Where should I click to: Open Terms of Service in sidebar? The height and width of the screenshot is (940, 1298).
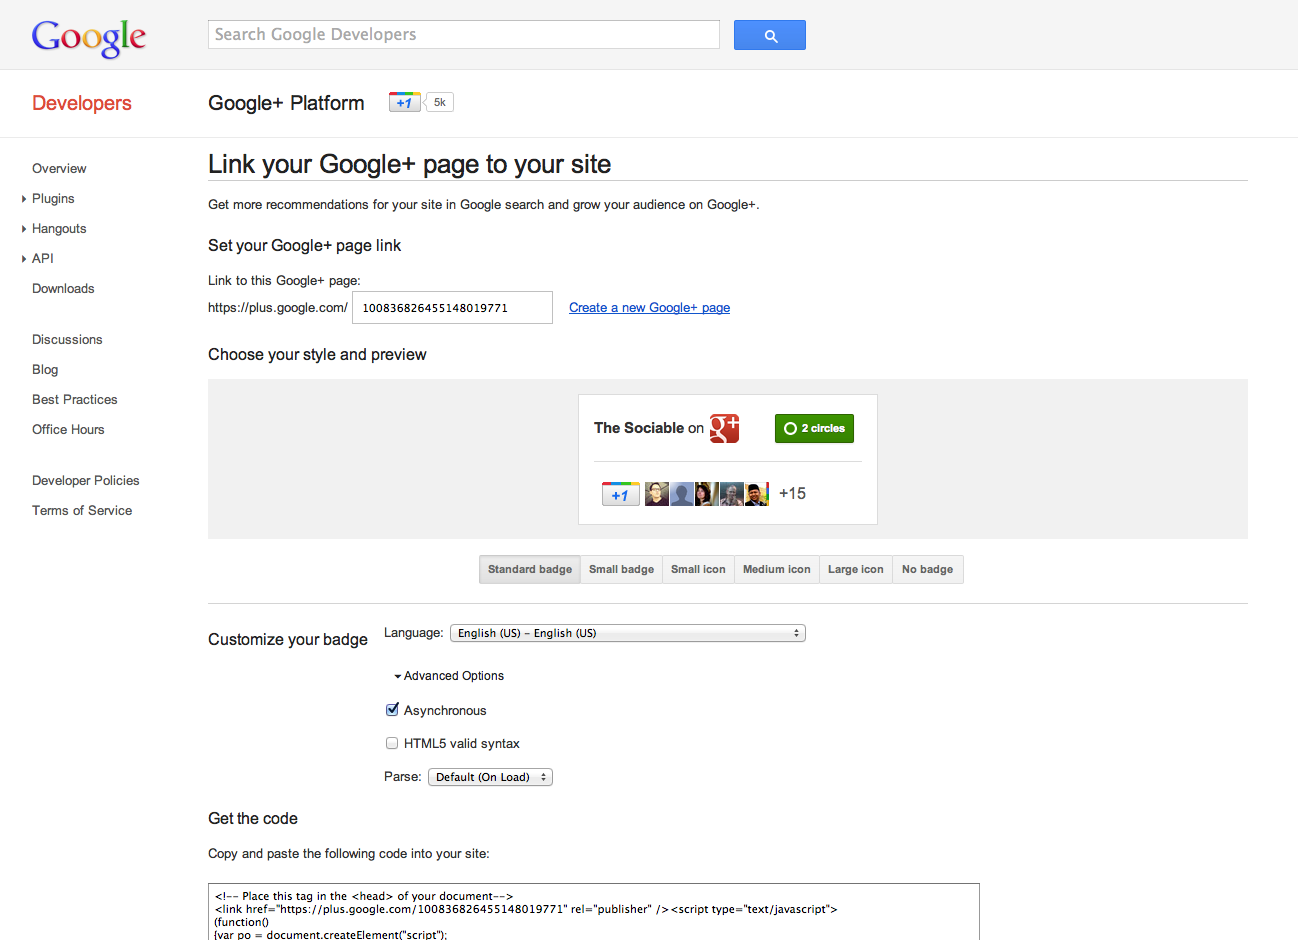coord(82,510)
